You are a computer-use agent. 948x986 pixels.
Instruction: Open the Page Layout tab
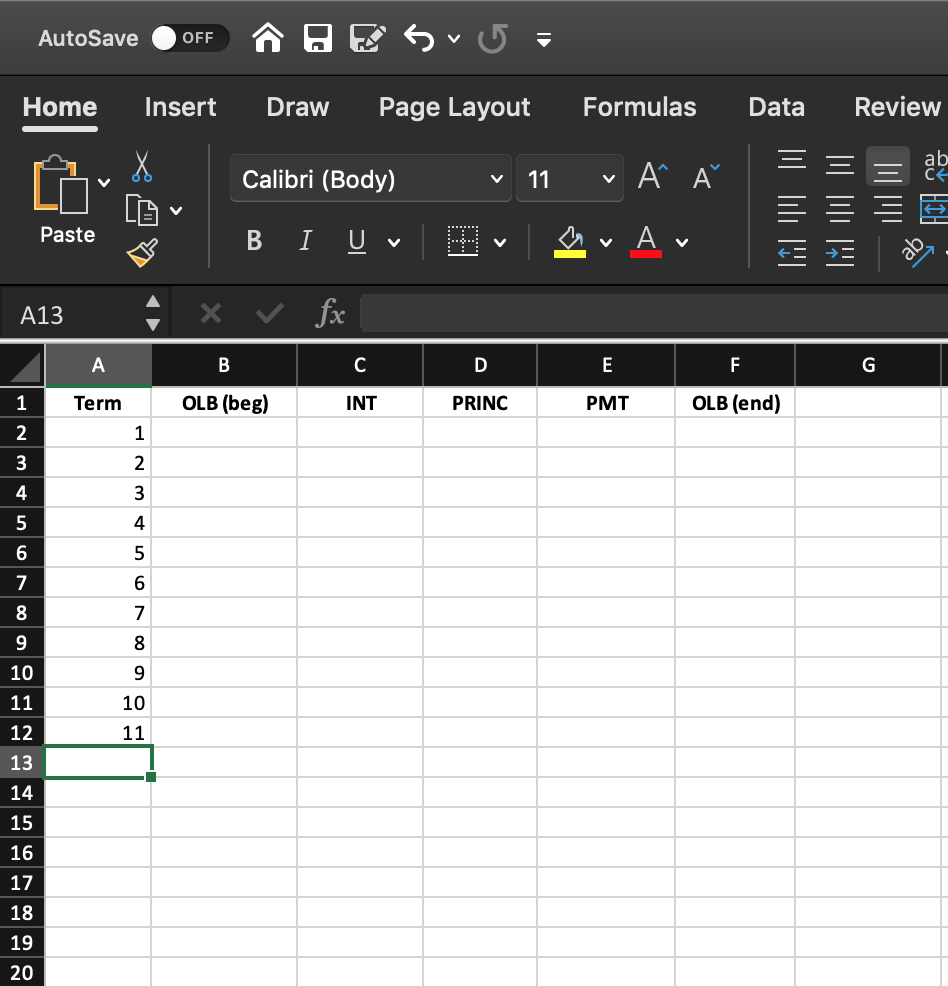455,107
